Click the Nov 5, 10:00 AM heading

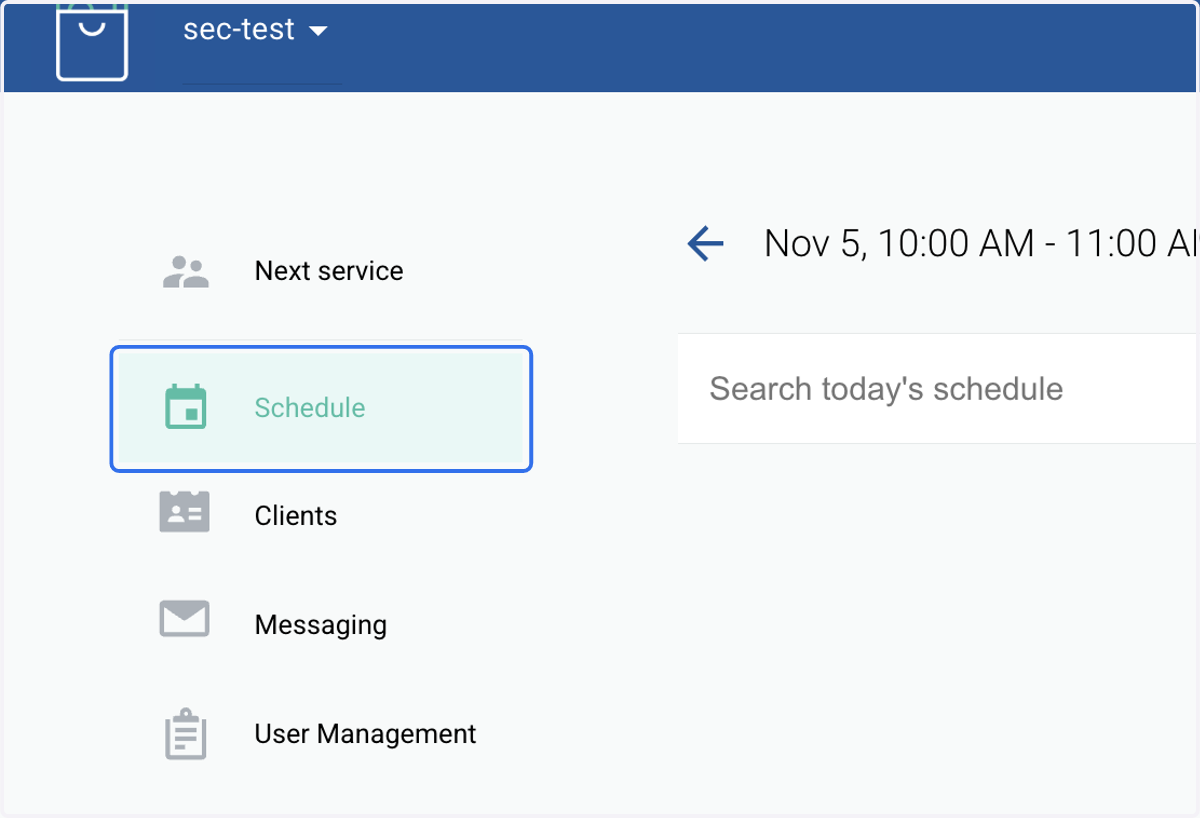tap(980, 243)
